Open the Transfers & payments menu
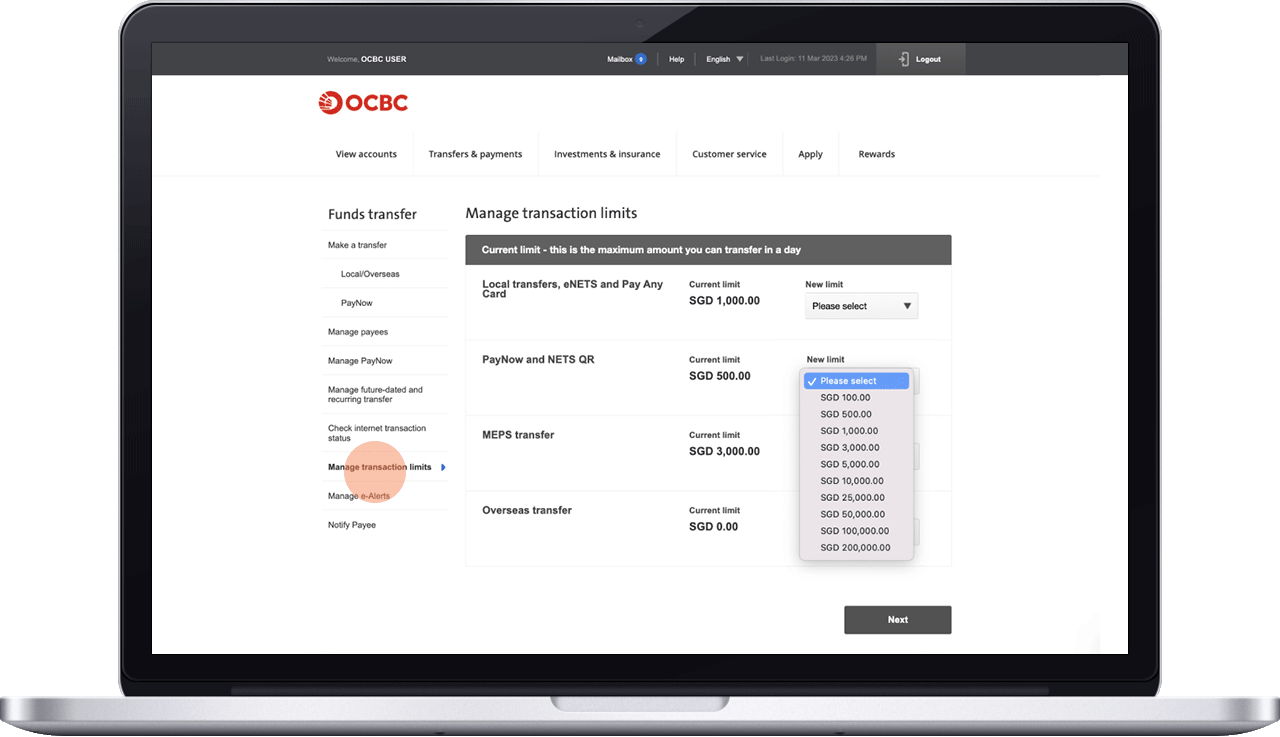Screen dimensions: 1280x737 tap(475, 154)
